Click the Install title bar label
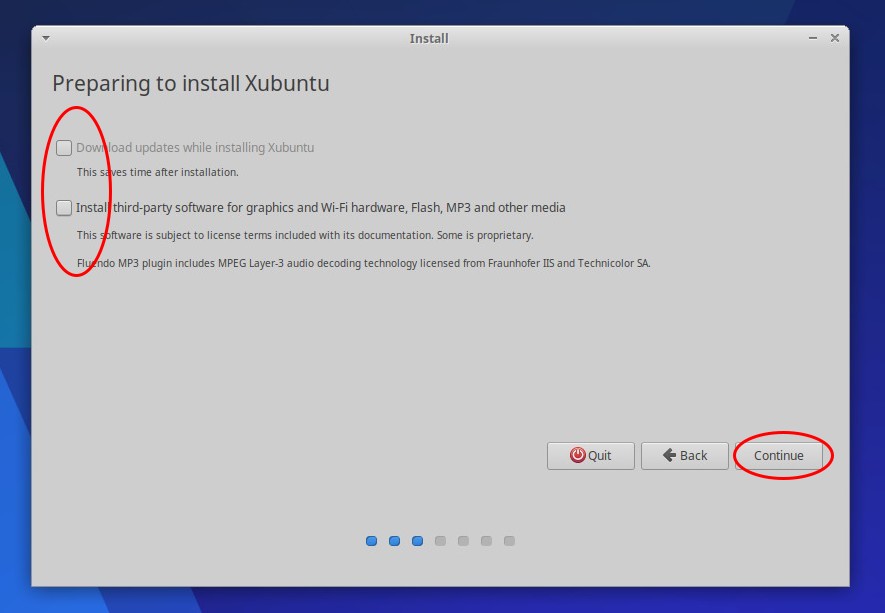The image size is (885, 613). coord(429,38)
